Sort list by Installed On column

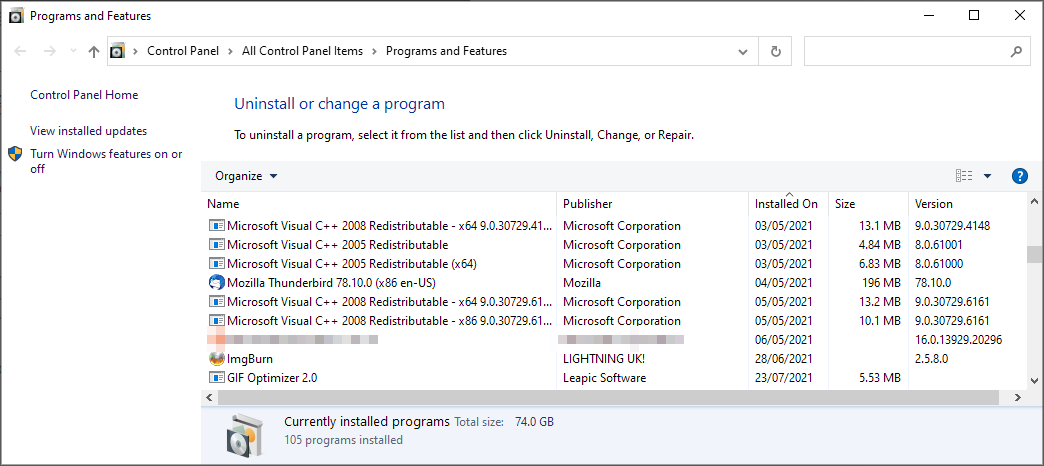(x=786, y=204)
